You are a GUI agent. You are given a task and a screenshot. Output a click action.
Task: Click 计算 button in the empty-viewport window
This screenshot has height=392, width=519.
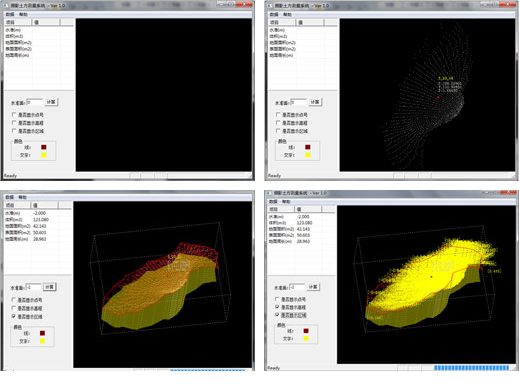51,102
